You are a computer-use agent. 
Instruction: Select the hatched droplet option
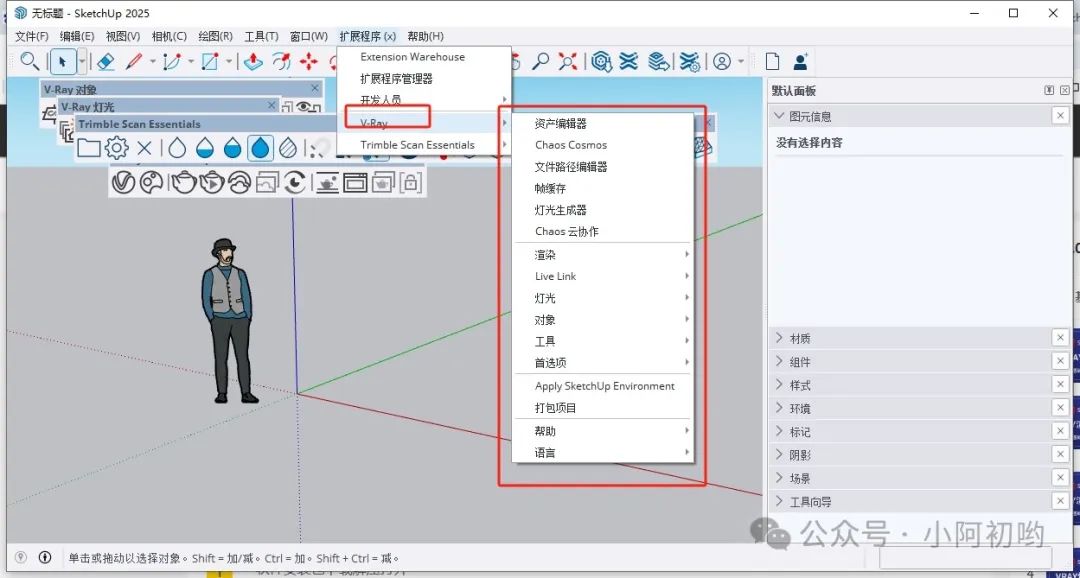coord(288,147)
